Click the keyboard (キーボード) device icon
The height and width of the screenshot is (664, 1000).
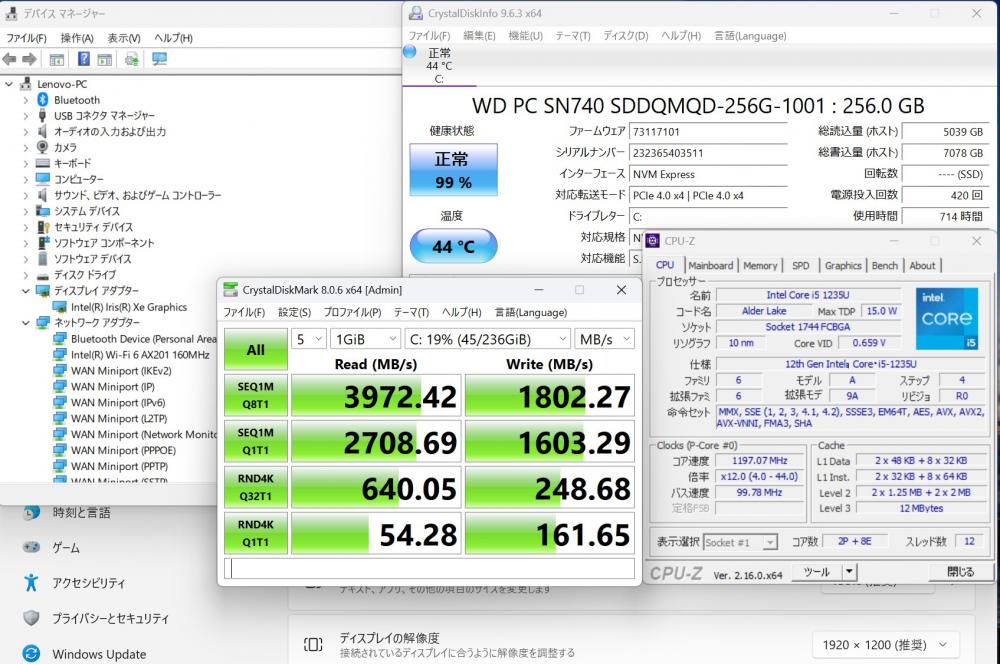(43, 163)
